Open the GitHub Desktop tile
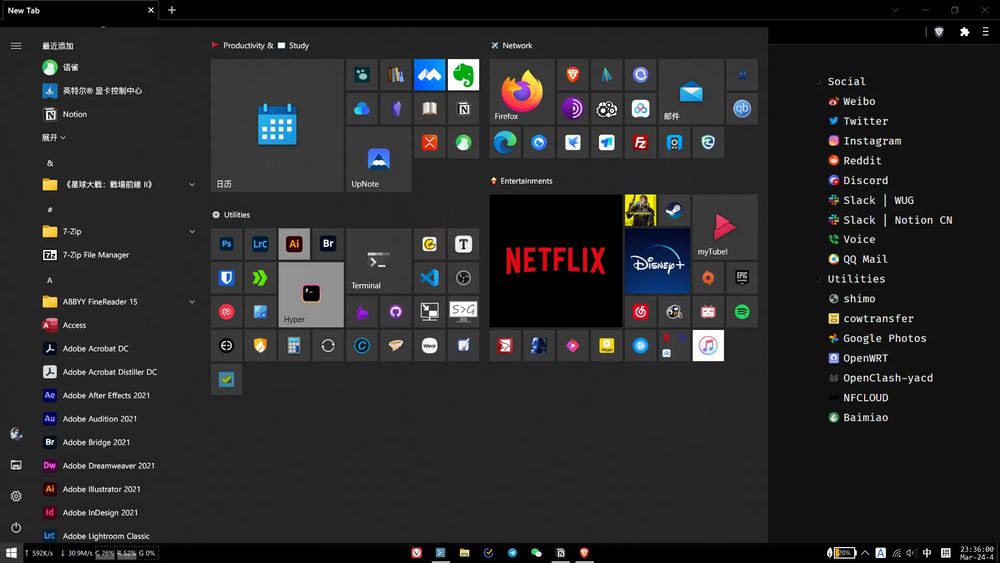Viewport: 1000px width, 563px height. click(395, 311)
